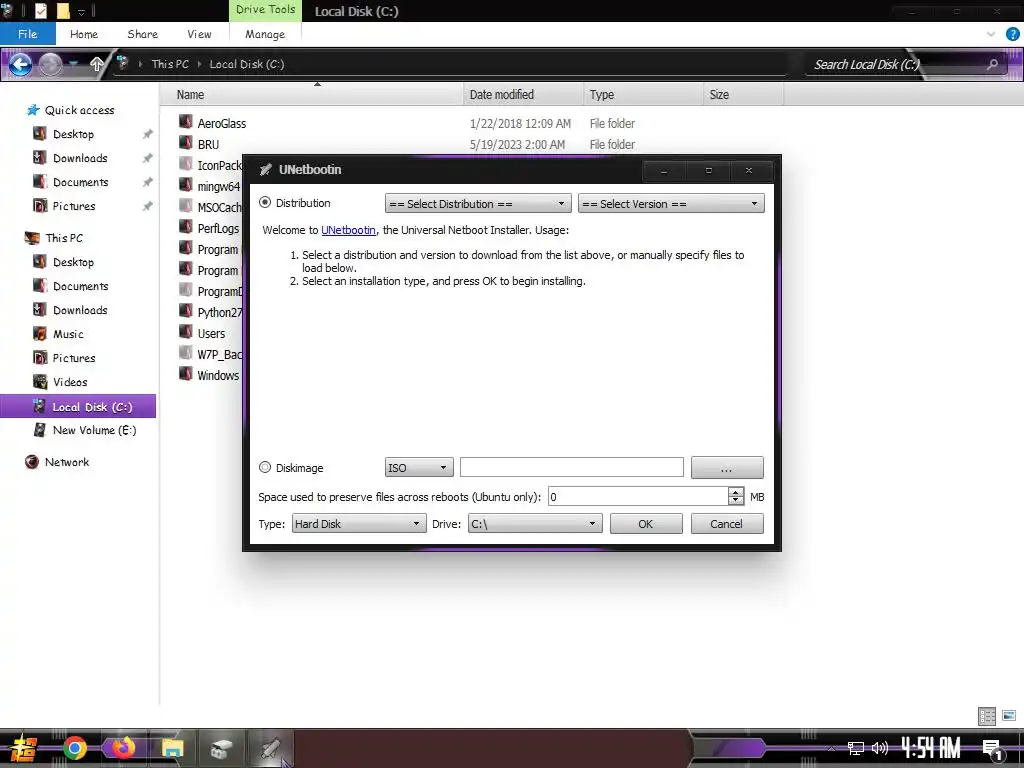Screen dimensions: 1024x768
Task: Expand the ribbon with the chevron
Action: 991,34
